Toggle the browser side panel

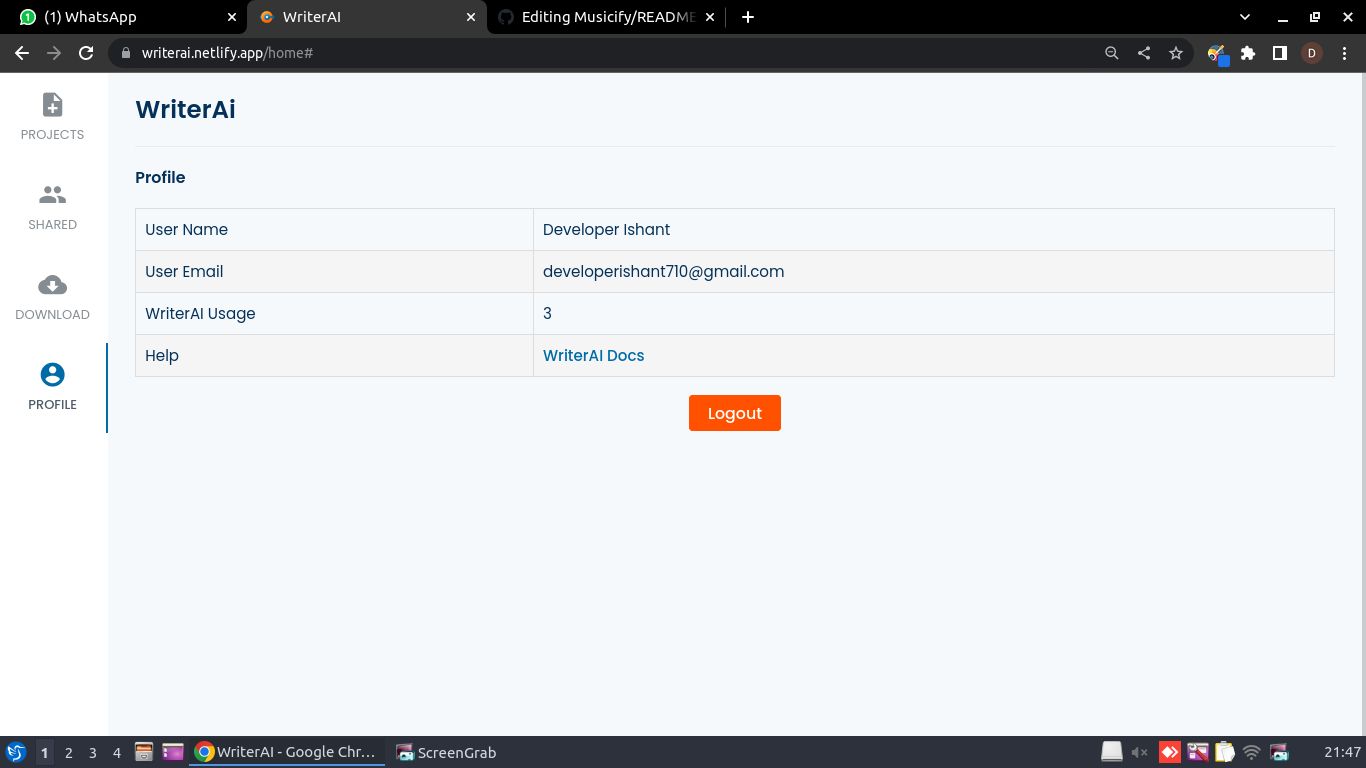coord(1279,53)
